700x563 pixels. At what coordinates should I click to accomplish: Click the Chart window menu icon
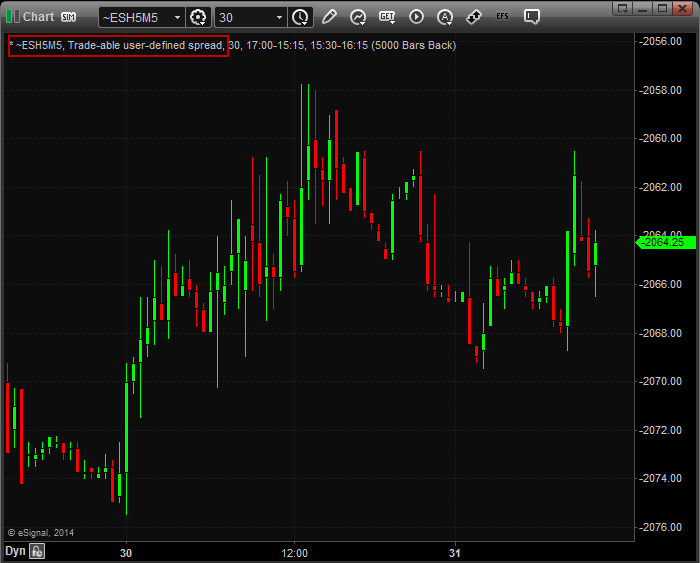11,17
